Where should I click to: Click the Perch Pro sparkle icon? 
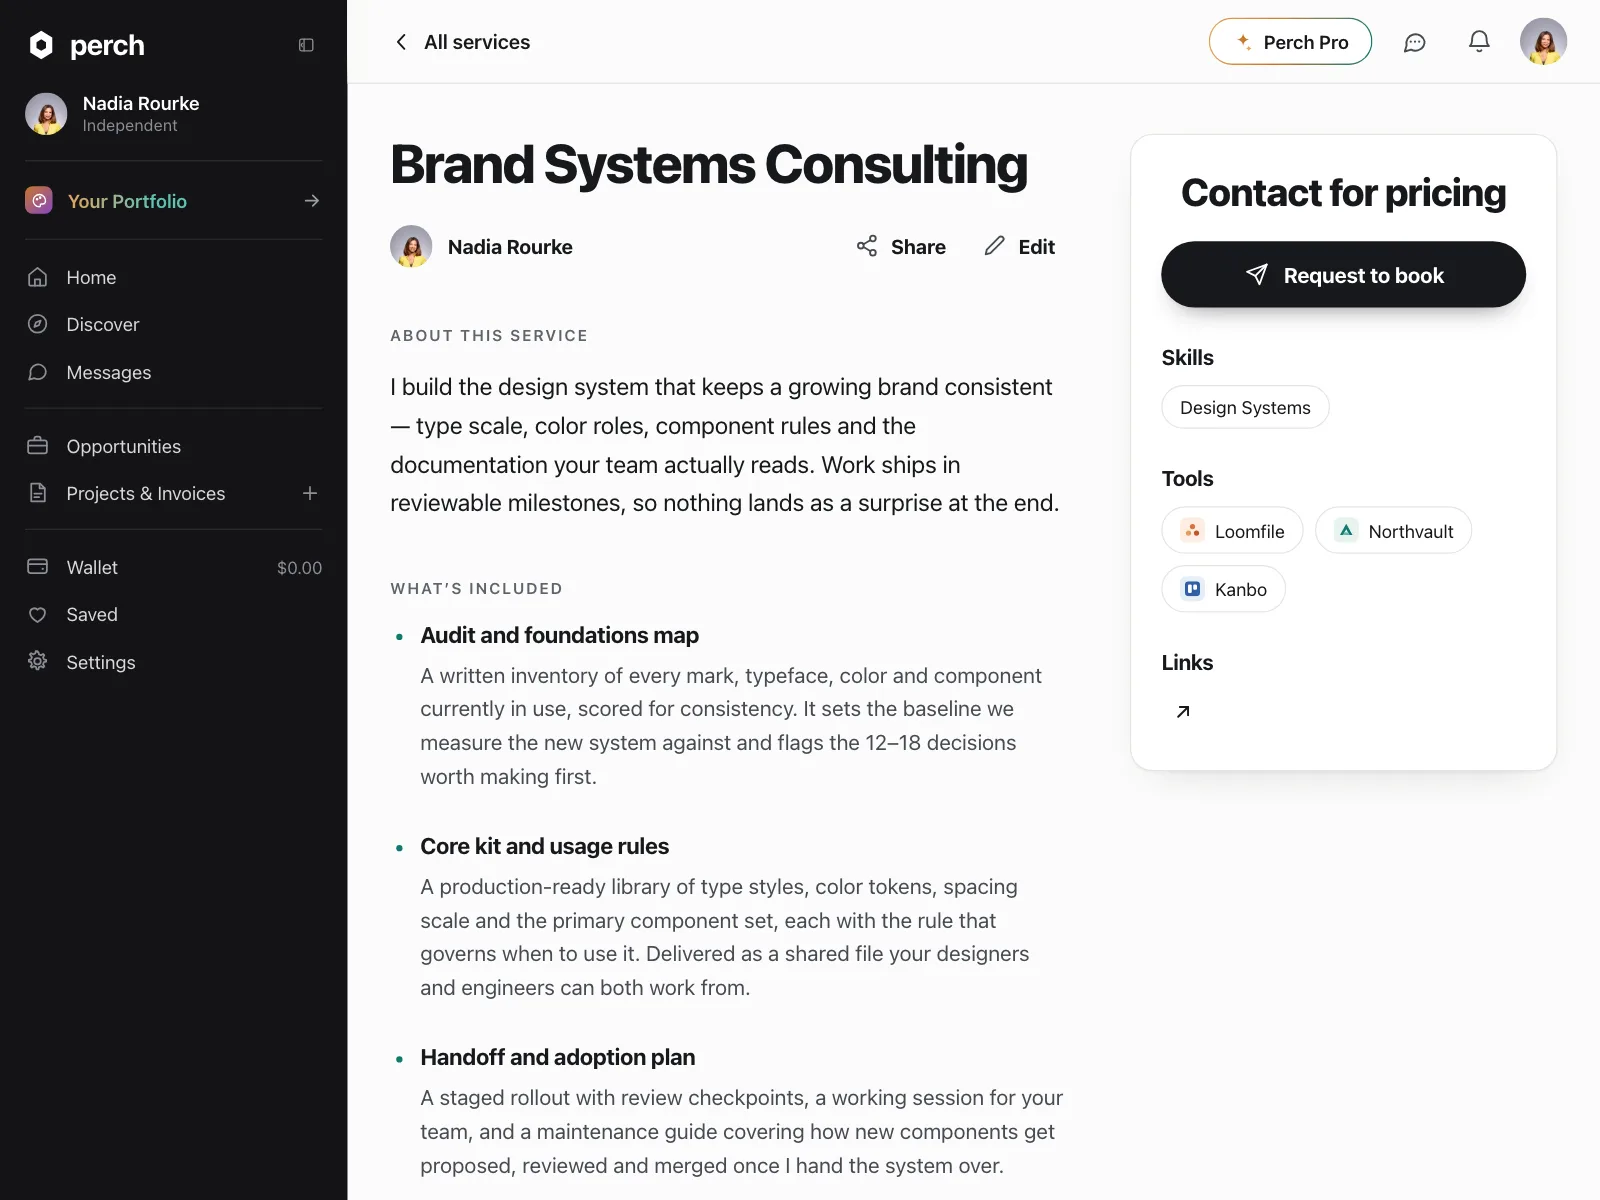coord(1244,42)
